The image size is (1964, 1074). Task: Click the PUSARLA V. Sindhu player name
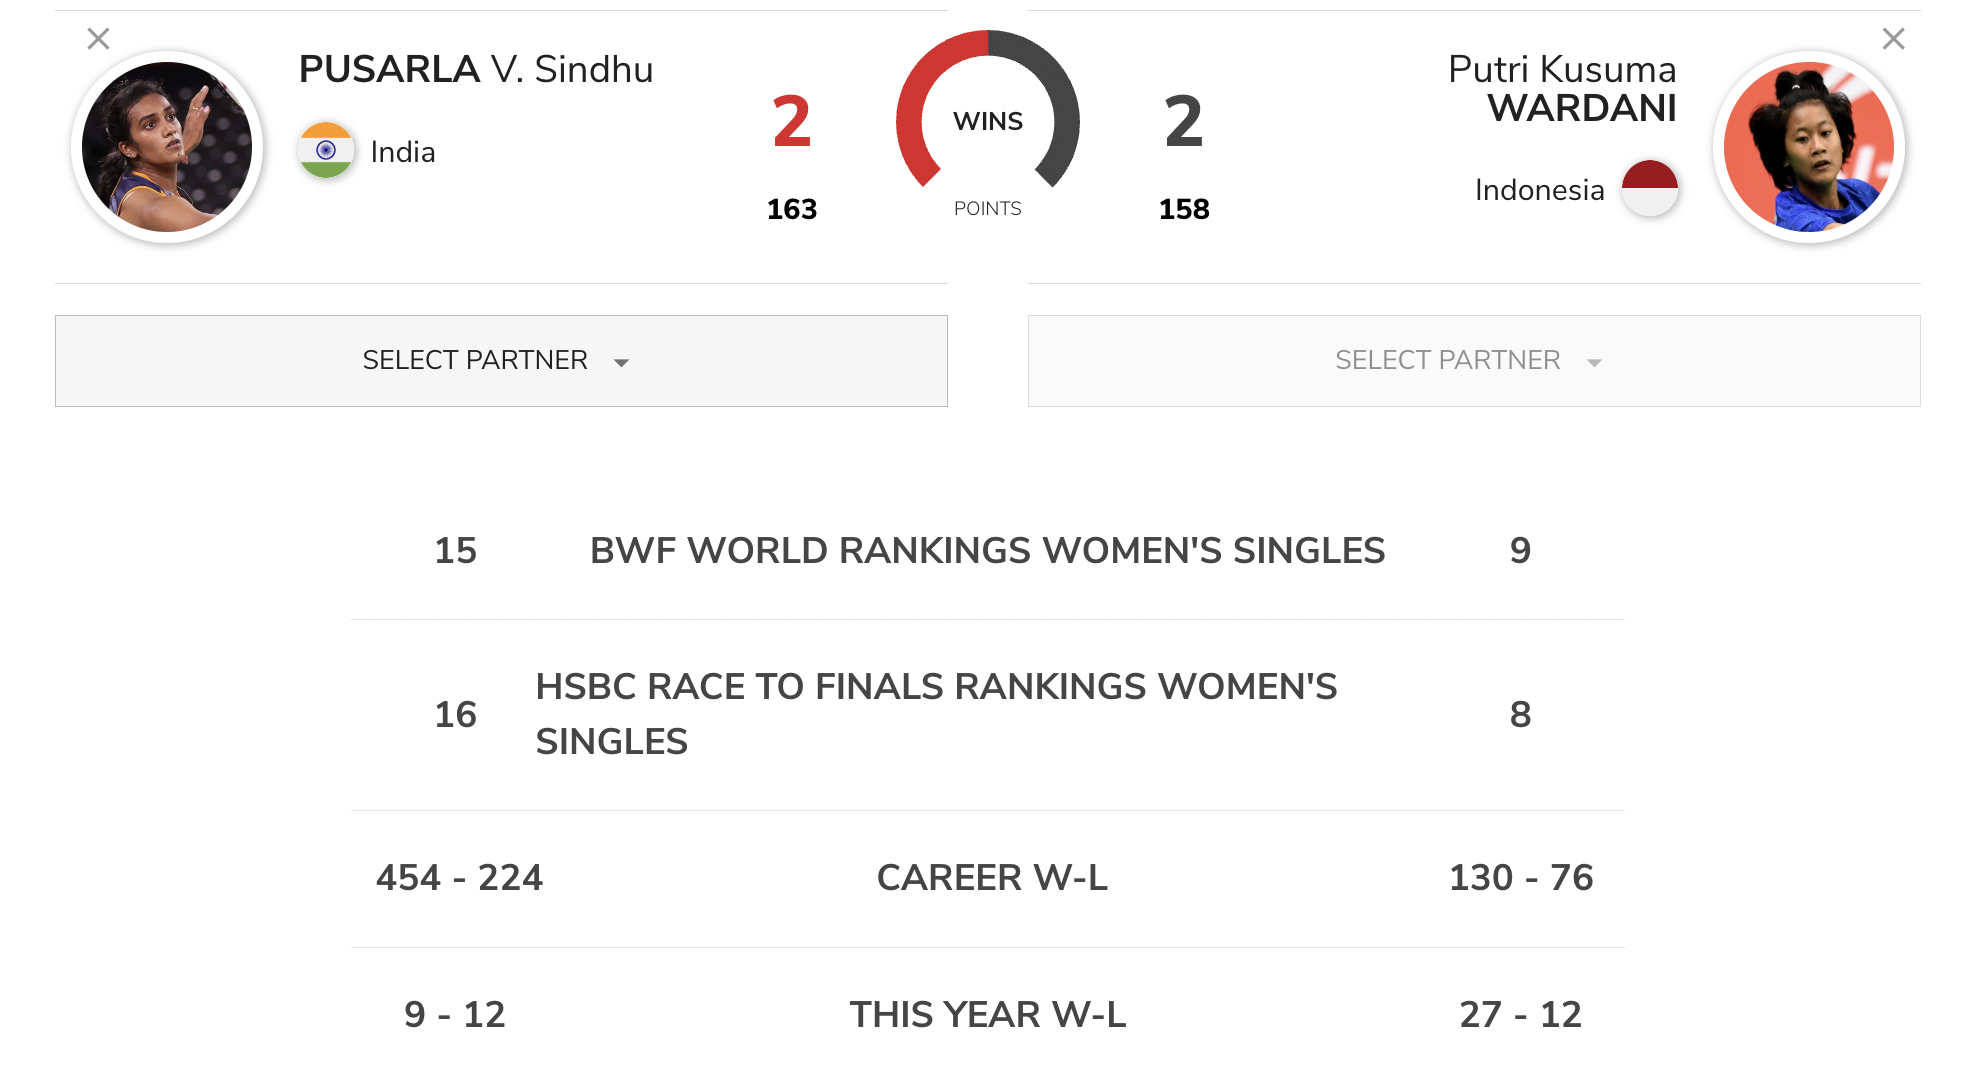pos(476,70)
